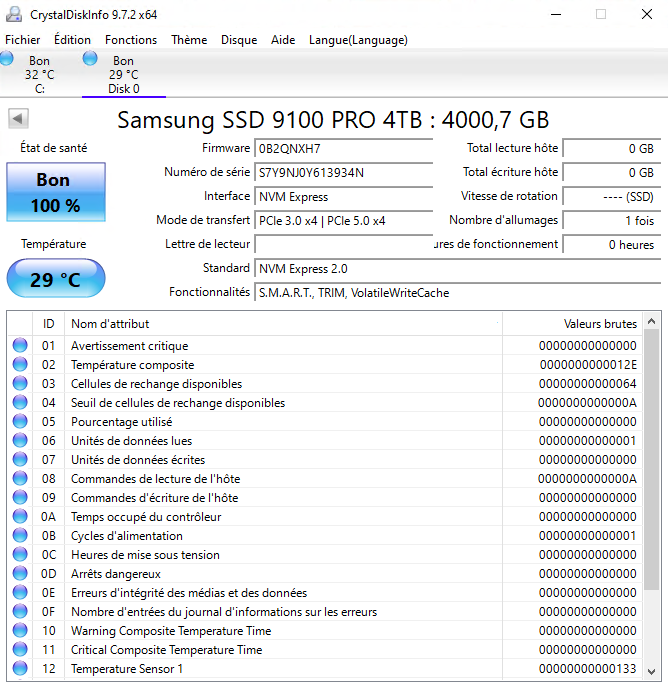
Task: Open the Aide menu
Action: click(283, 40)
